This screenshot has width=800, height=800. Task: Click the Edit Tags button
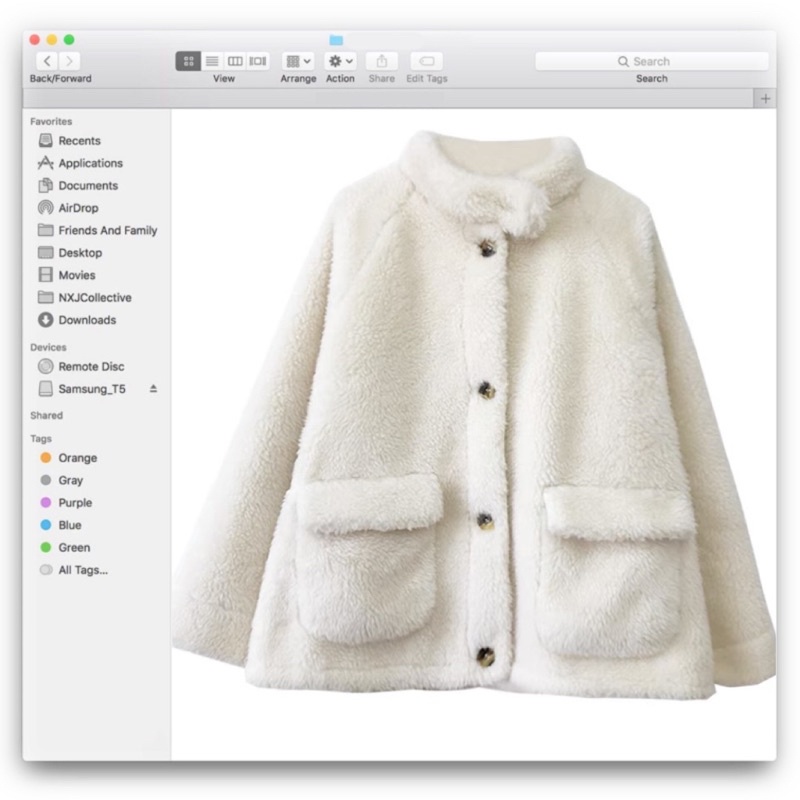(x=427, y=61)
